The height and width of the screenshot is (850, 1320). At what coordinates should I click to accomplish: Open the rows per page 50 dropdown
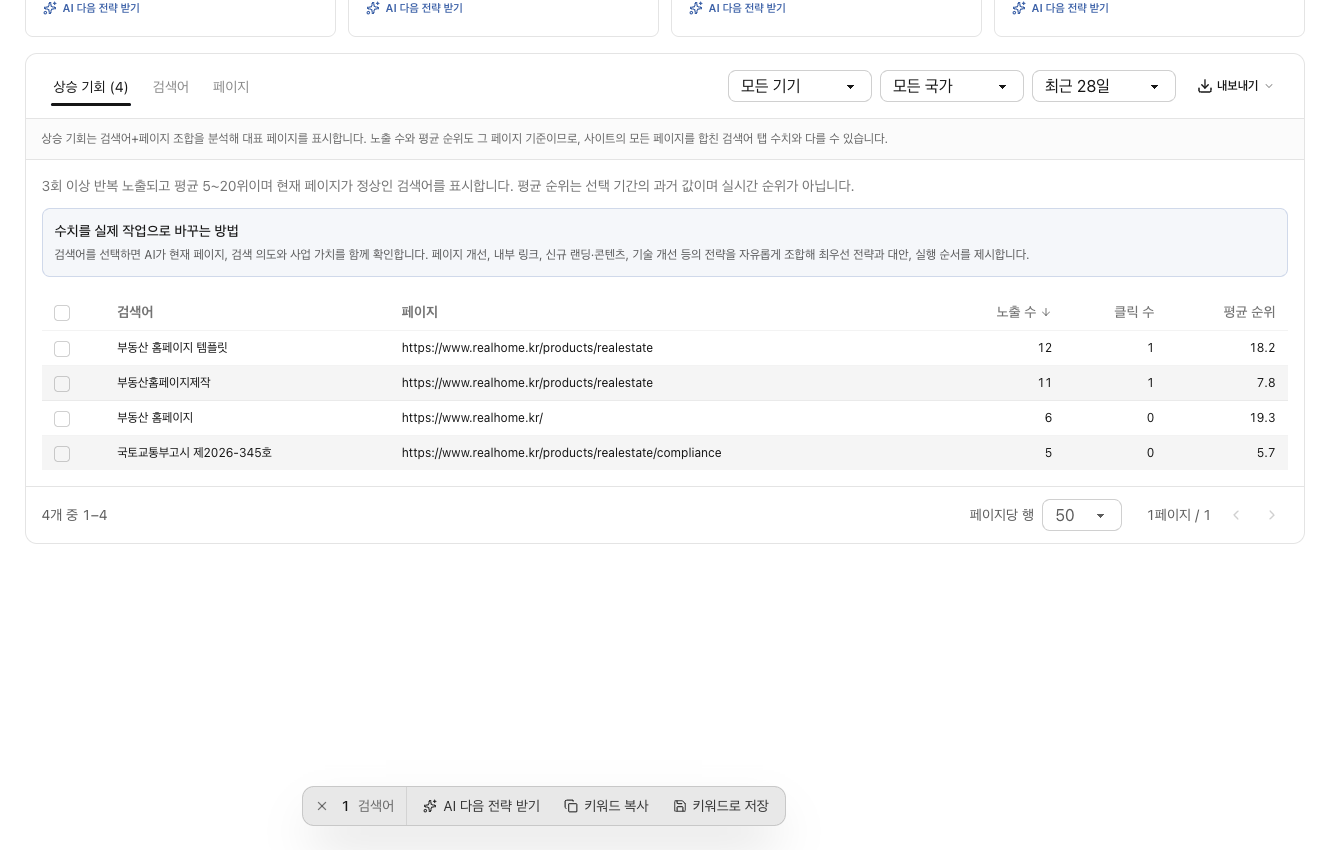tap(1082, 515)
